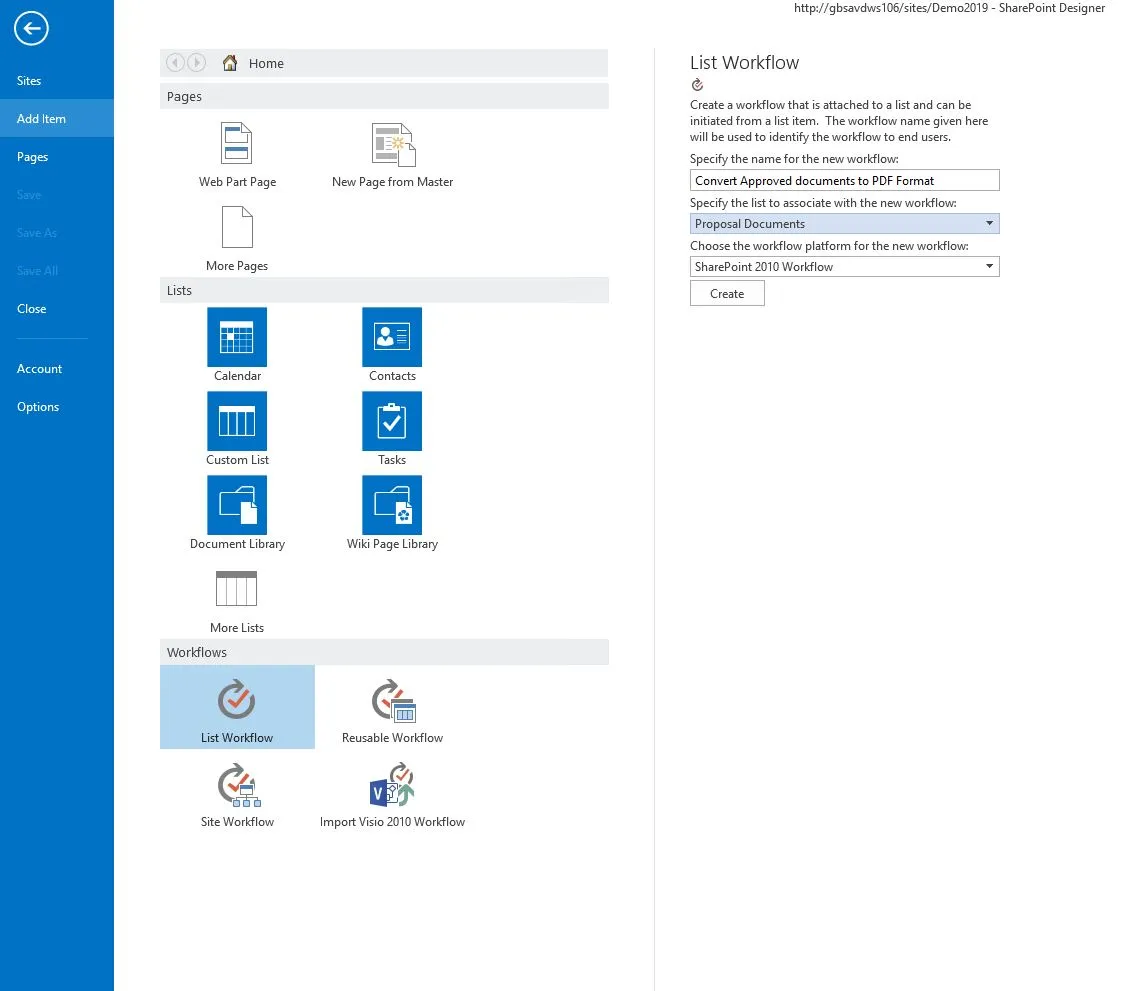
Task: Click the Create button
Action: click(727, 293)
